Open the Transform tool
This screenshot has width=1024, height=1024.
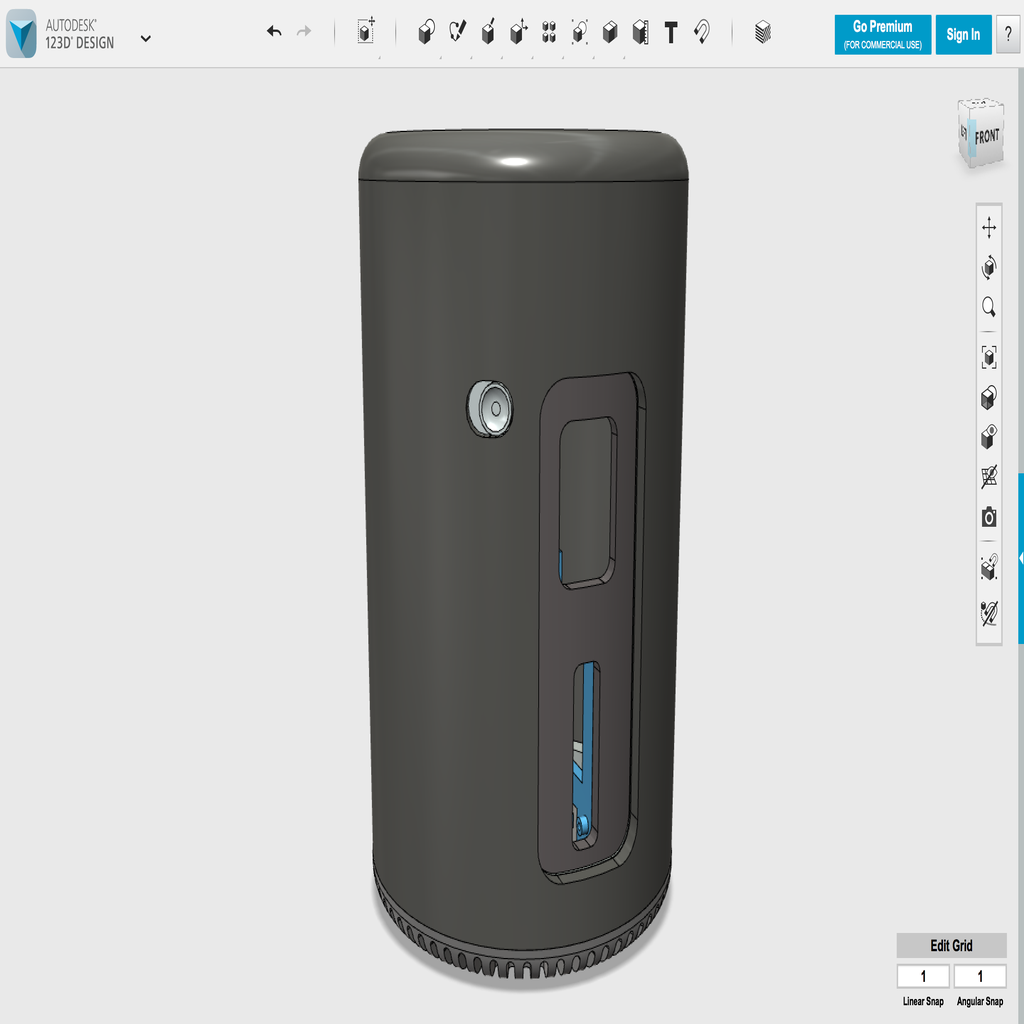[366, 31]
